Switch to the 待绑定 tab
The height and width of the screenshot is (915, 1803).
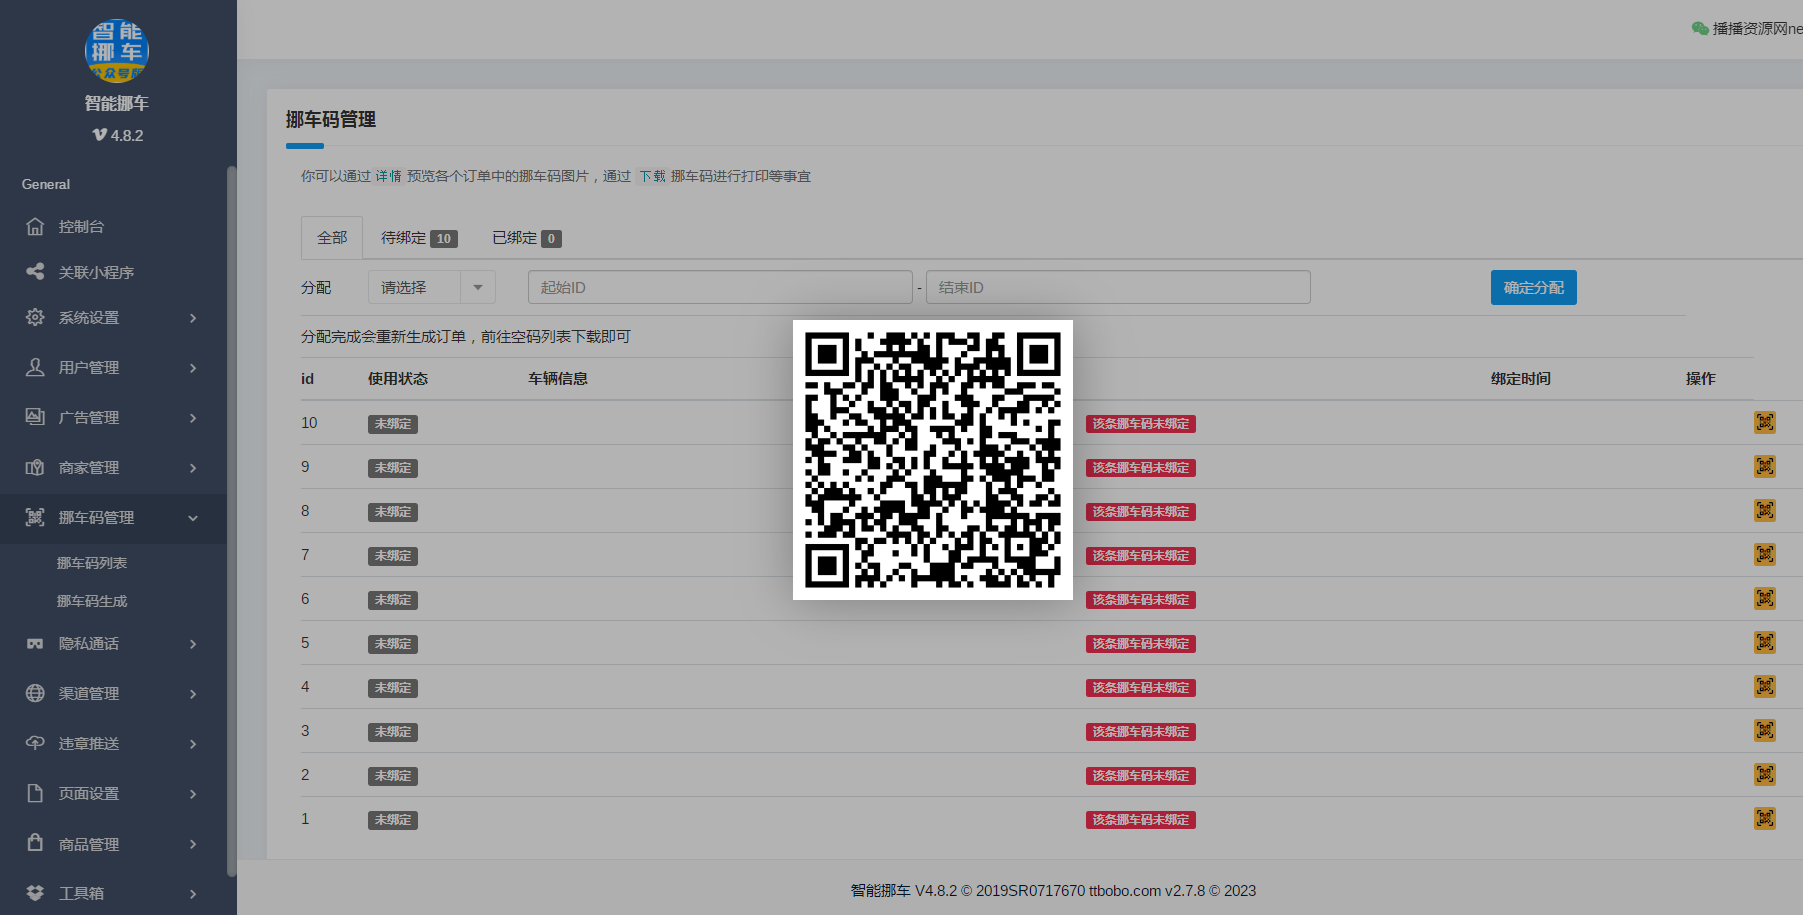coord(419,238)
